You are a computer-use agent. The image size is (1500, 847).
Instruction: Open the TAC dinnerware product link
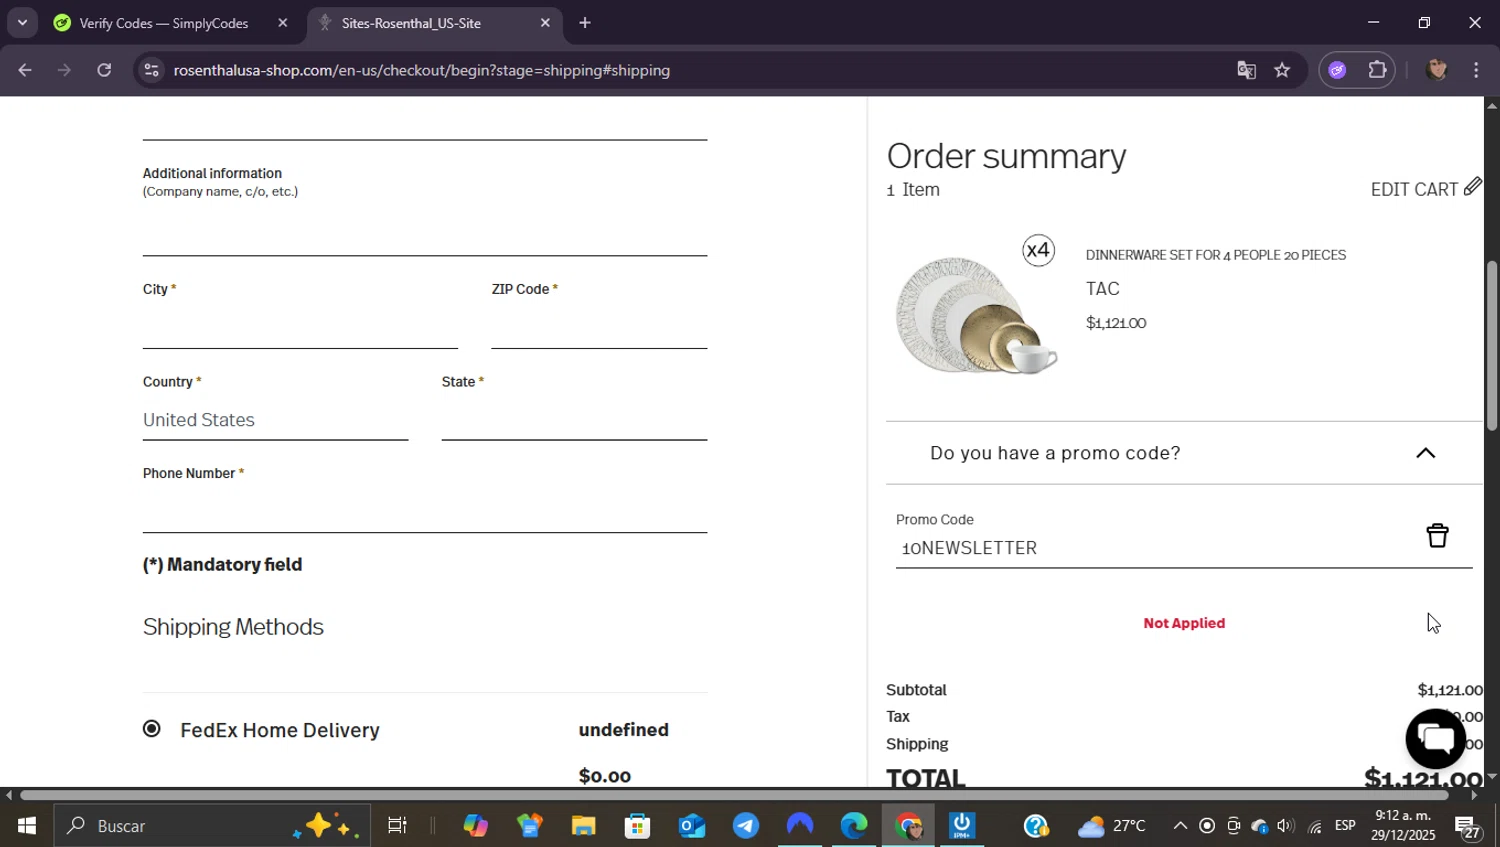click(1103, 289)
